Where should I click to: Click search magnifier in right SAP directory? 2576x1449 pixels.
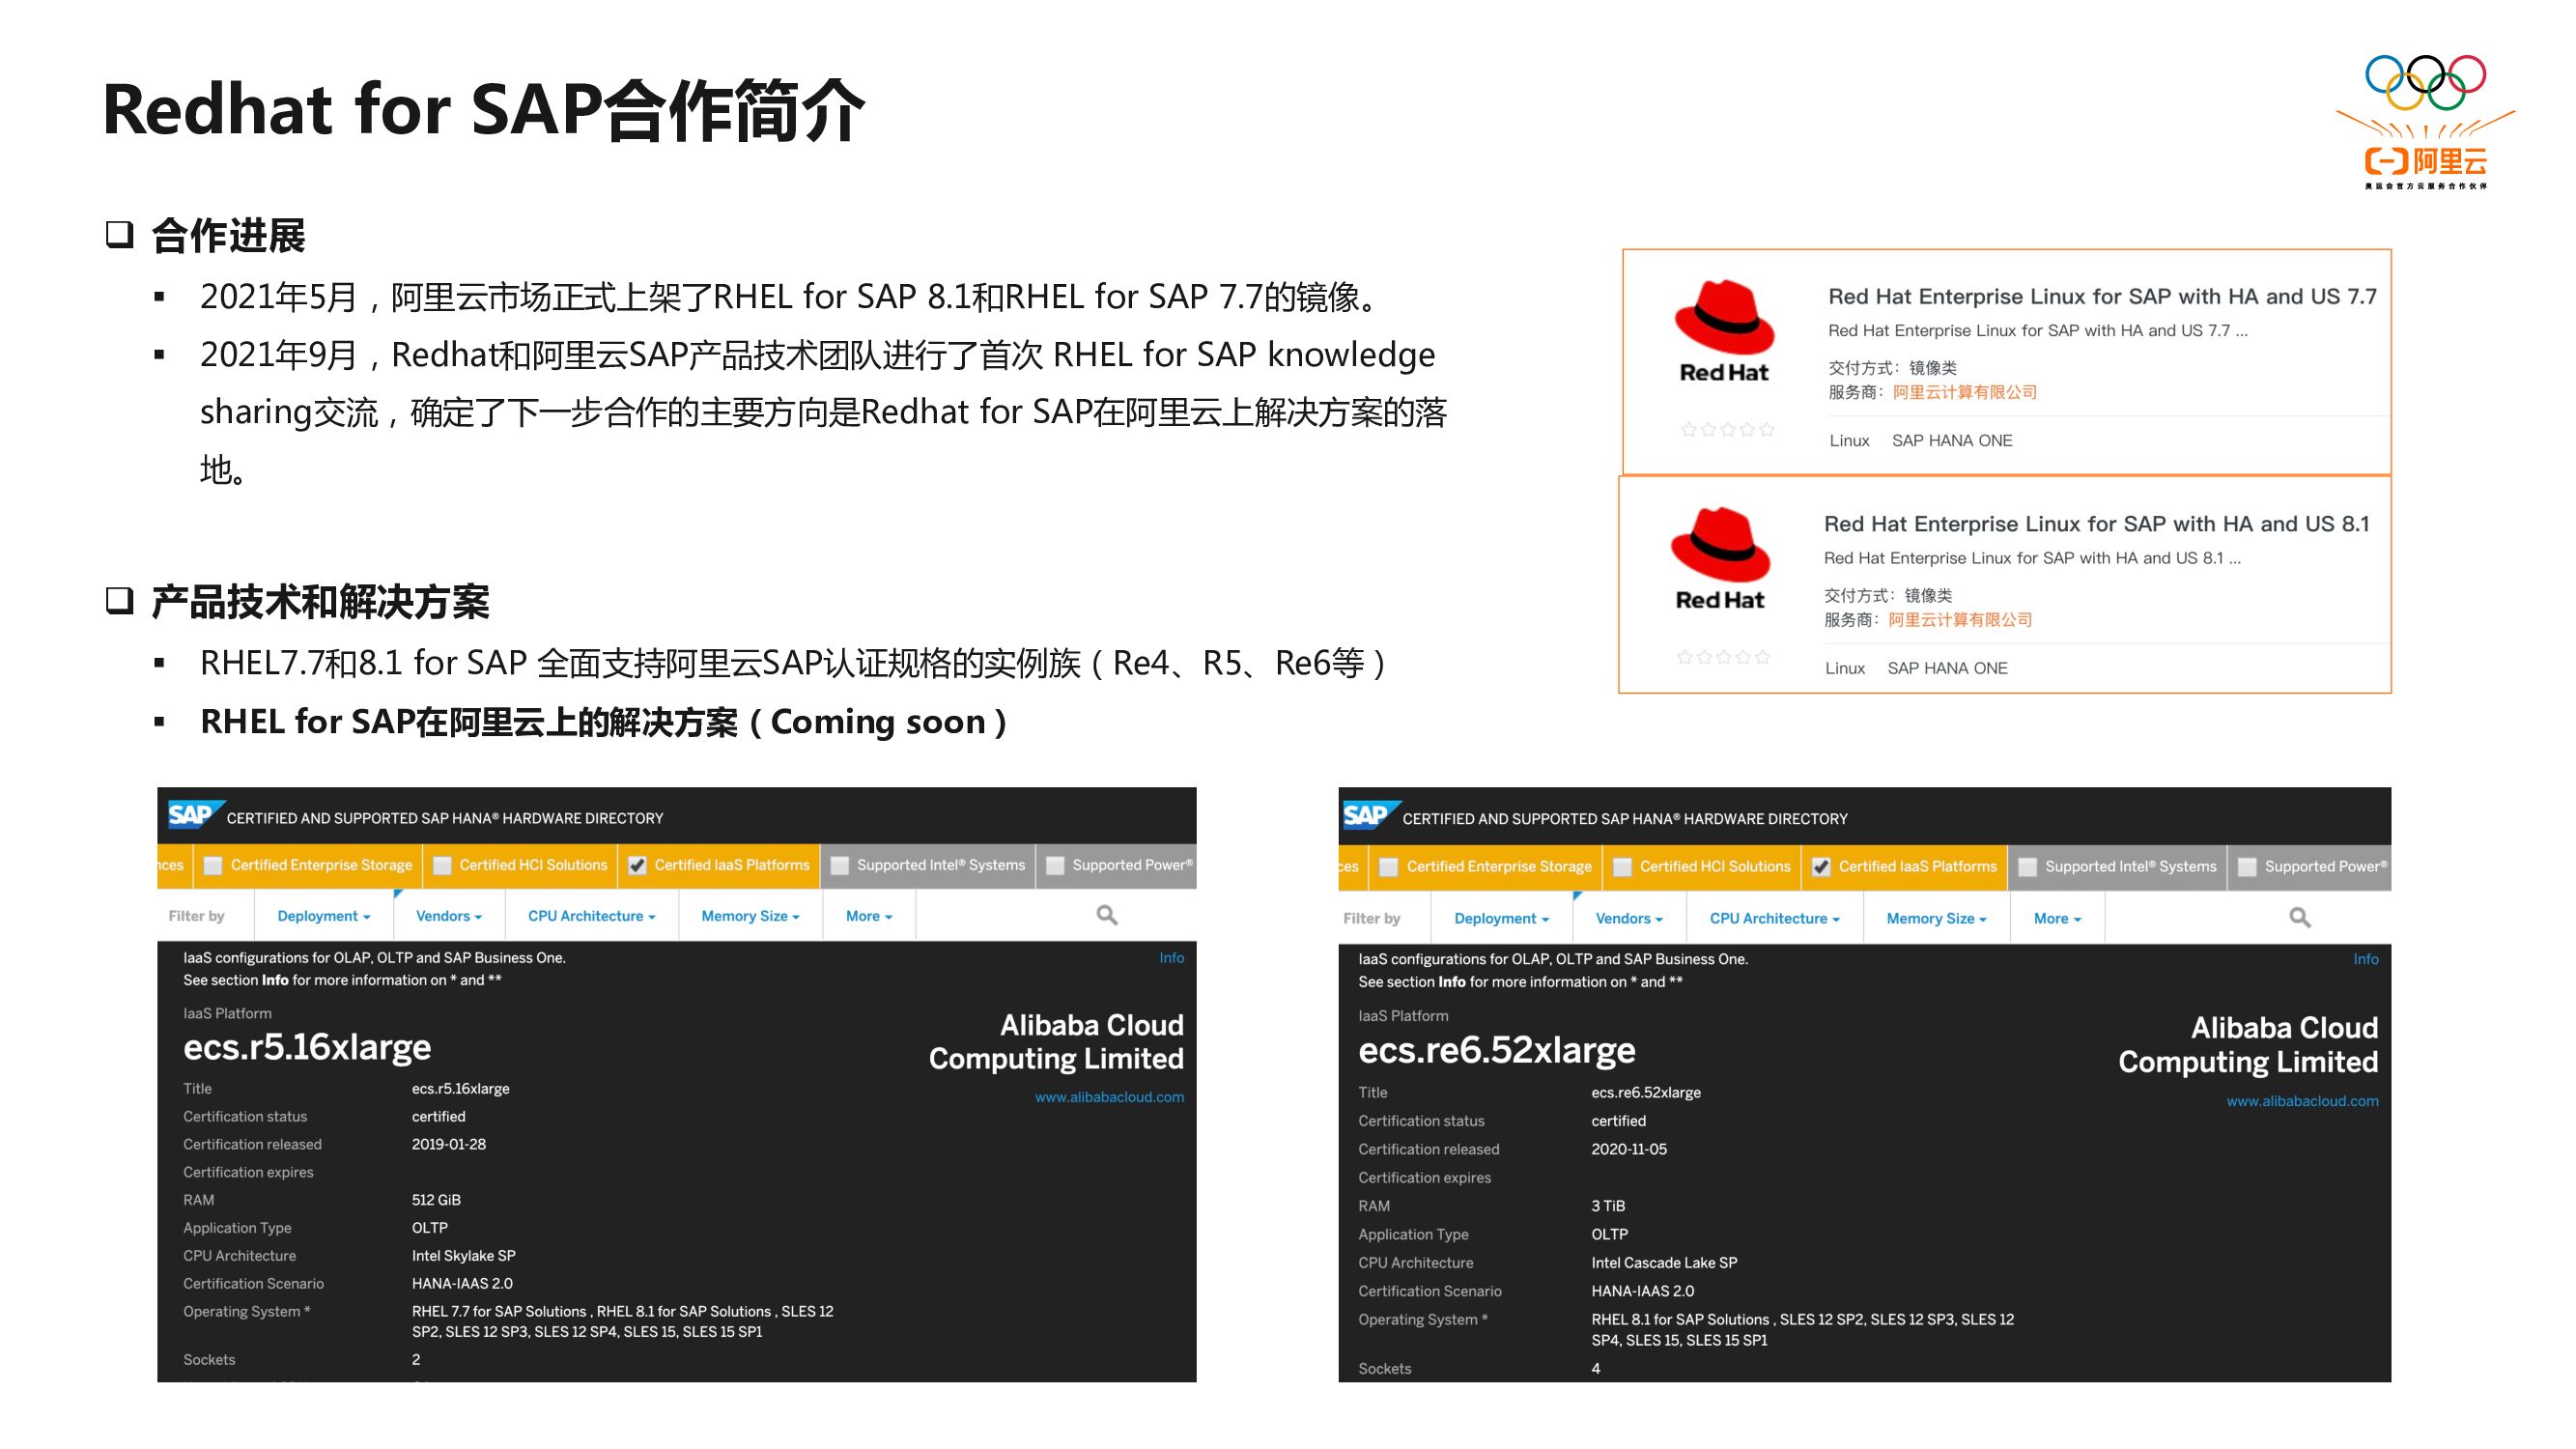tap(2299, 917)
